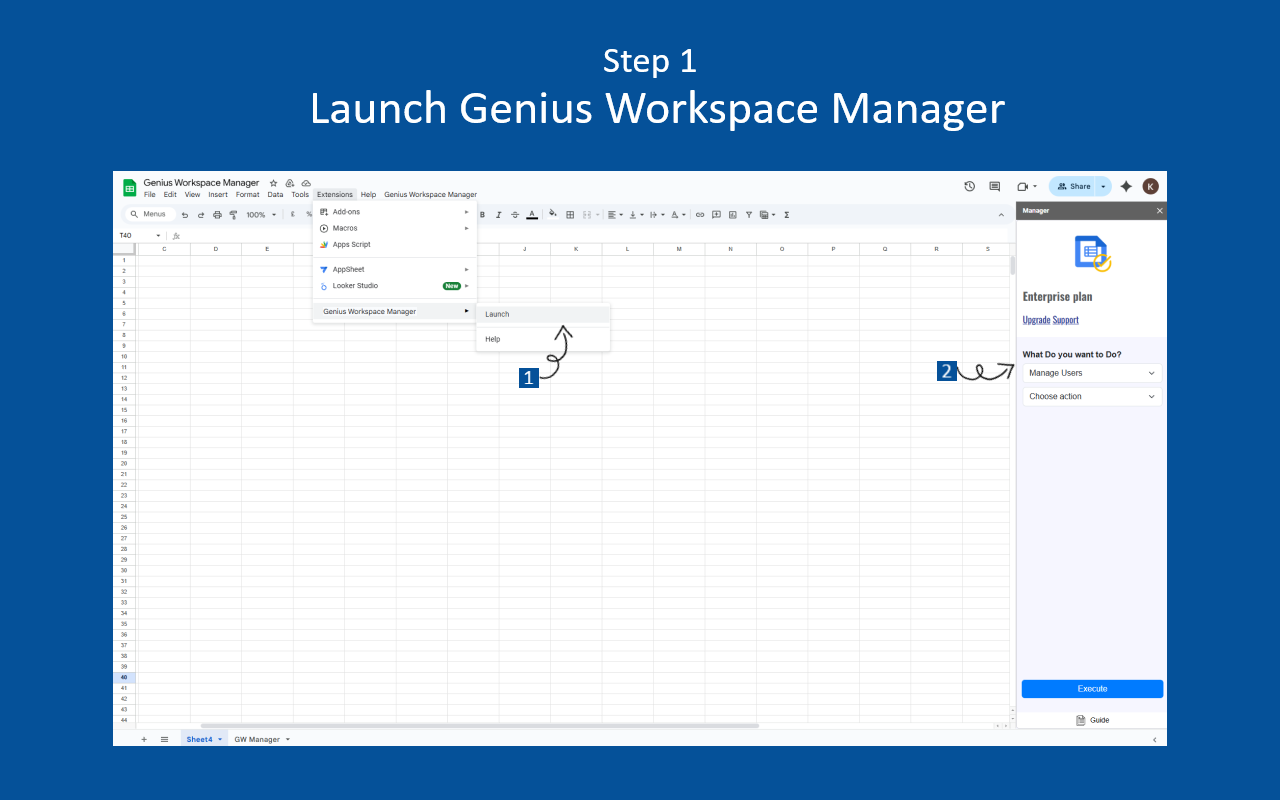The image size is (1280, 800).
Task: Open the Choose action dropdown
Action: pos(1092,397)
